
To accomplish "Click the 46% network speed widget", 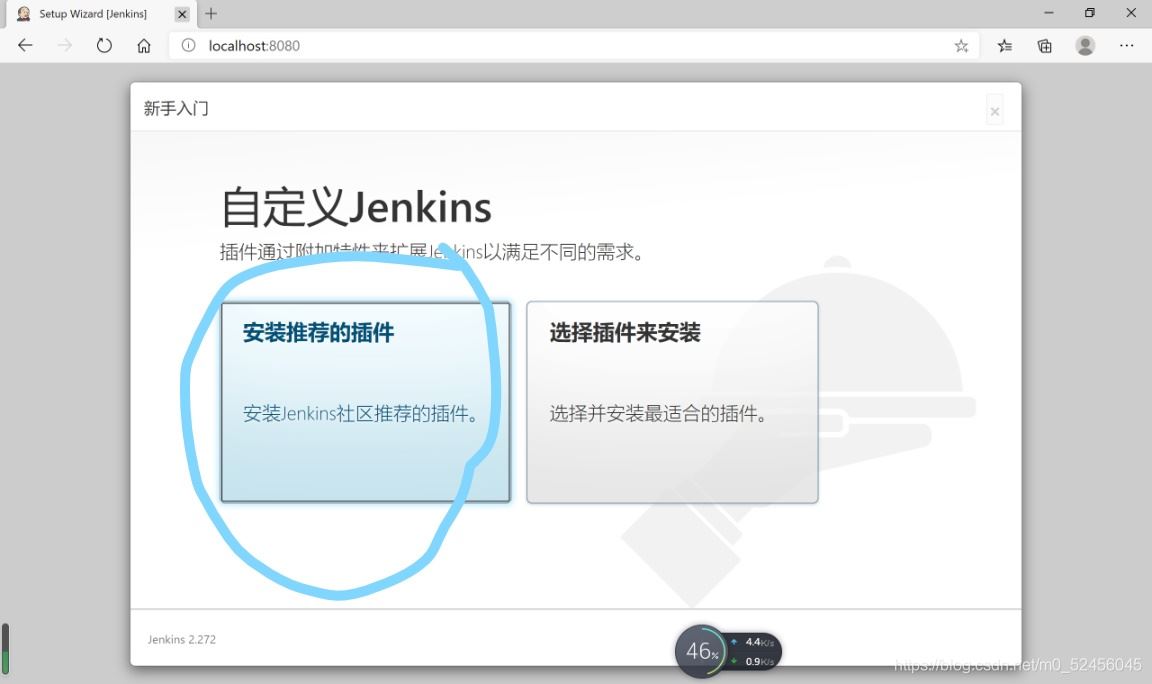I will 727,651.
